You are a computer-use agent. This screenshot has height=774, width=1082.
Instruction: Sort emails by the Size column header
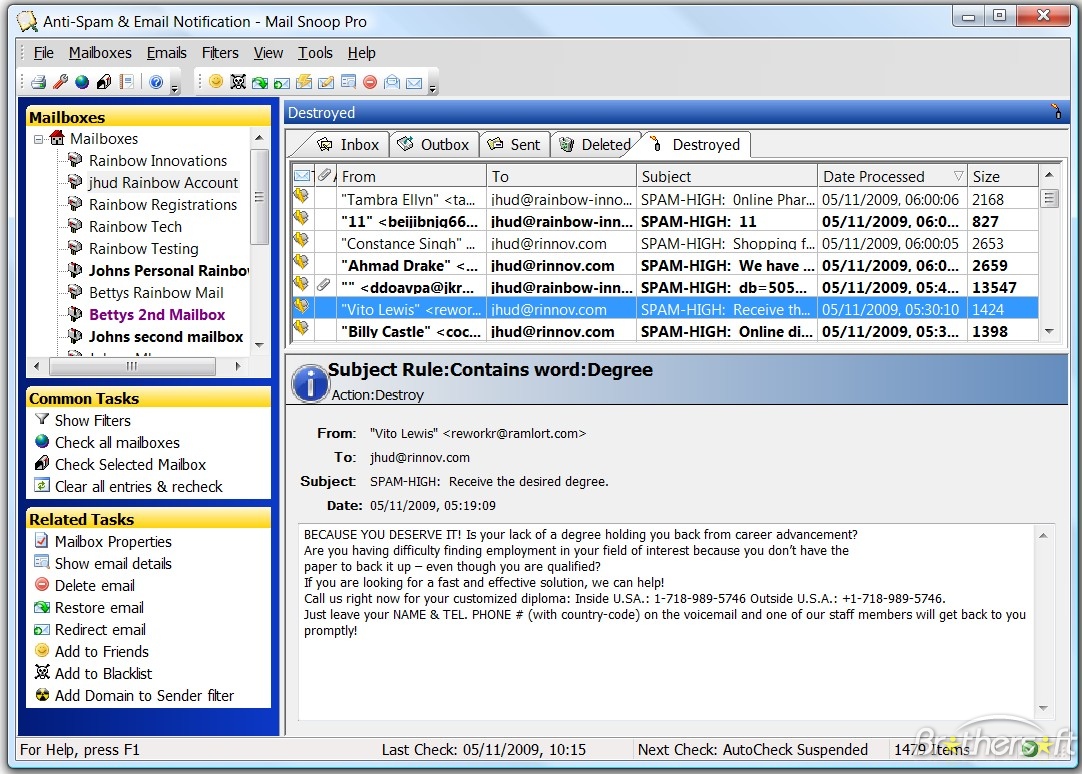(x=1003, y=177)
